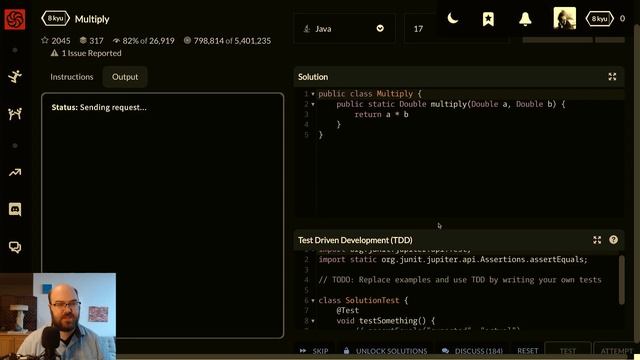This screenshot has width=640, height=360.
Task: Click the Solution panel header title
Action: point(313,77)
